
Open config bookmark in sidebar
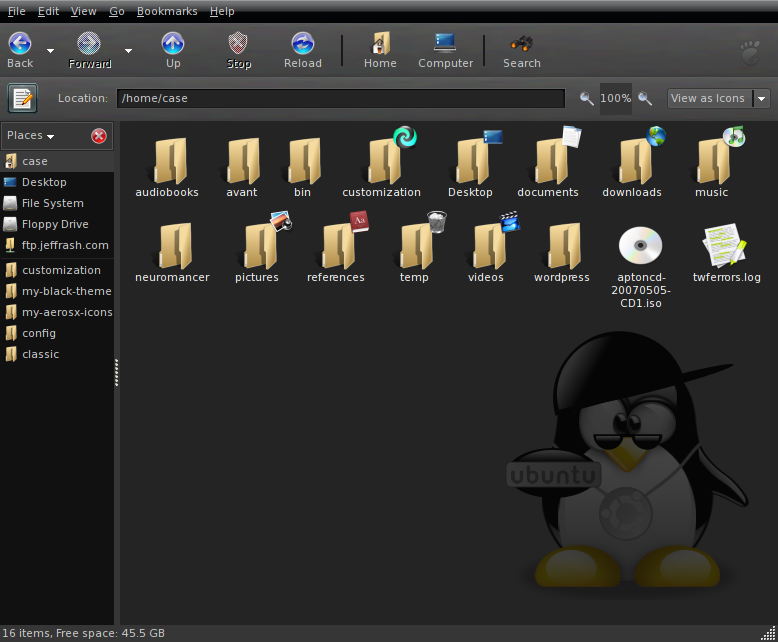[x=57, y=333]
